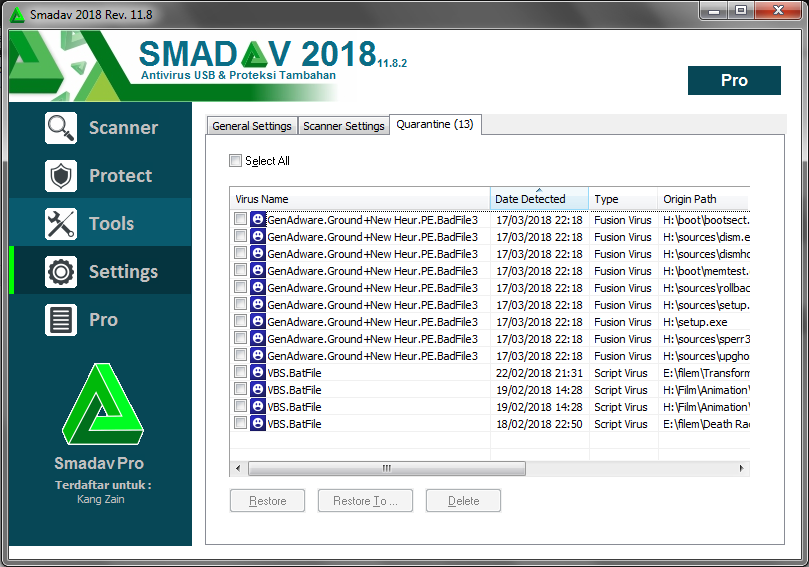The width and height of the screenshot is (809, 567).
Task: Sort by Type column header
Action: (x=623, y=199)
